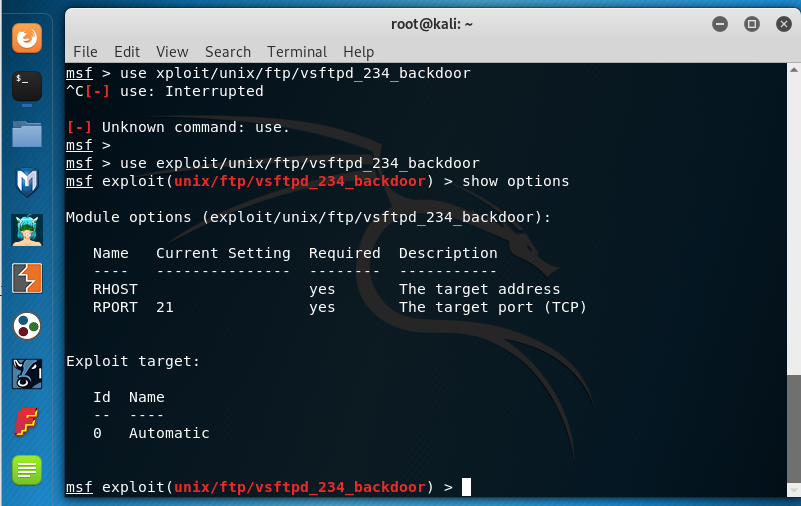Open the Search menu

click(228, 52)
